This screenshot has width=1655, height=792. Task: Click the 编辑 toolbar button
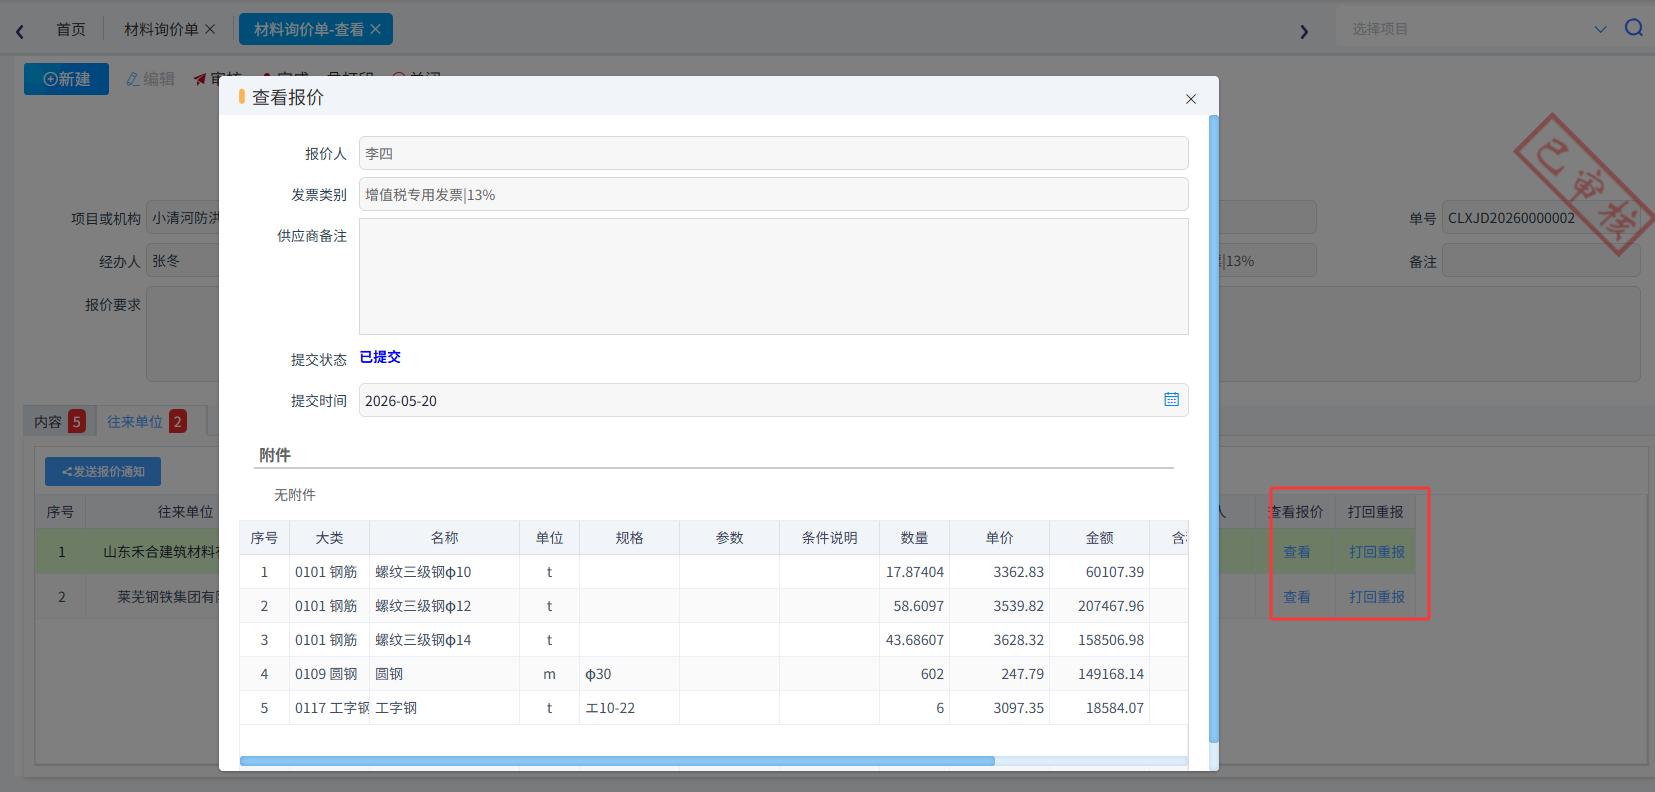[x=150, y=79]
